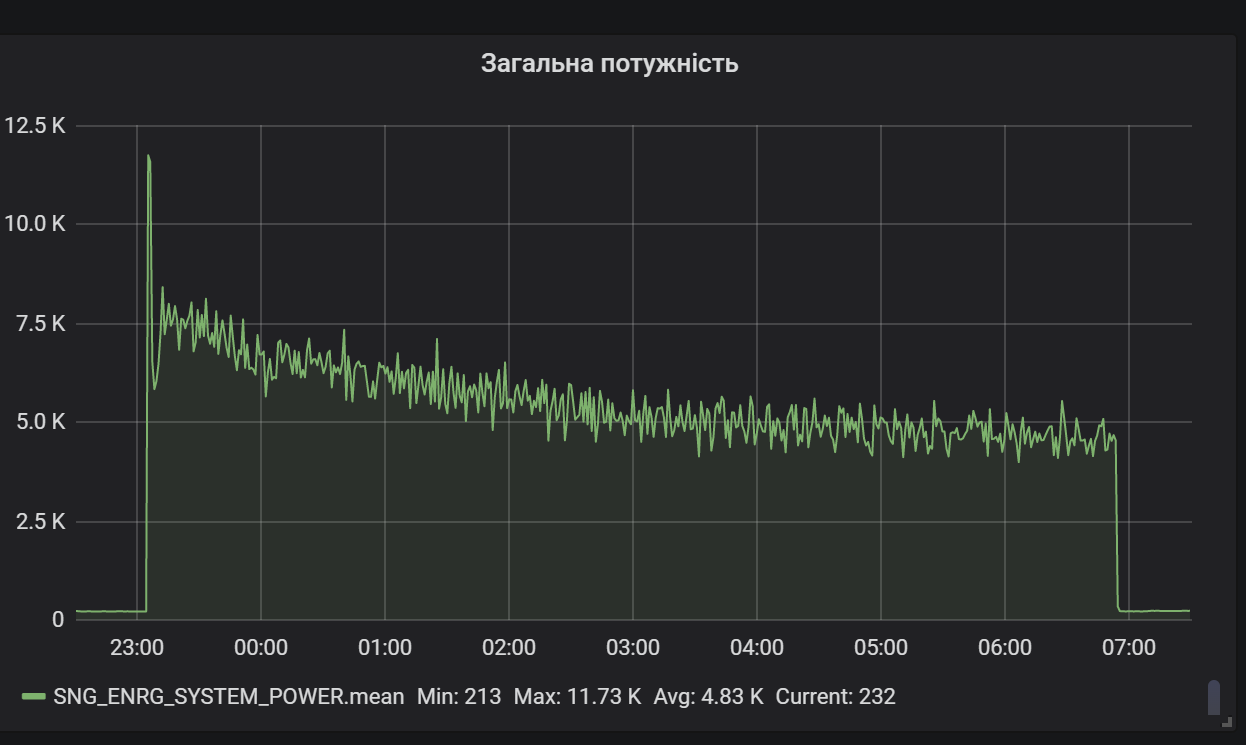Click the 00:00 time axis label
Screen dimensions: 1246x745
click(261, 647)
